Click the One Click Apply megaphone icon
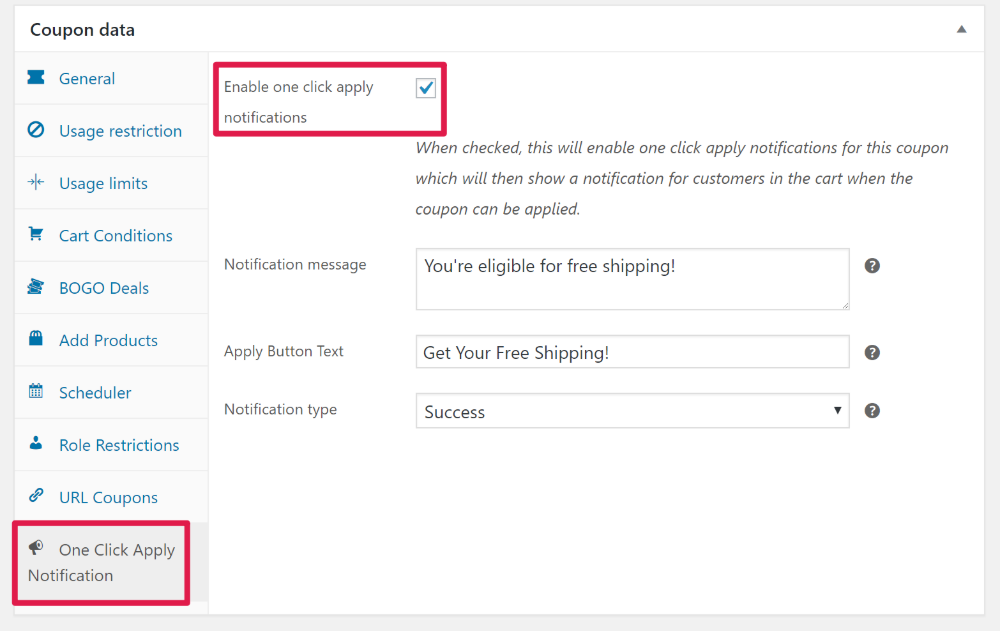The width and height of the screenshot is (1000, 631). [x=36, y=547]
